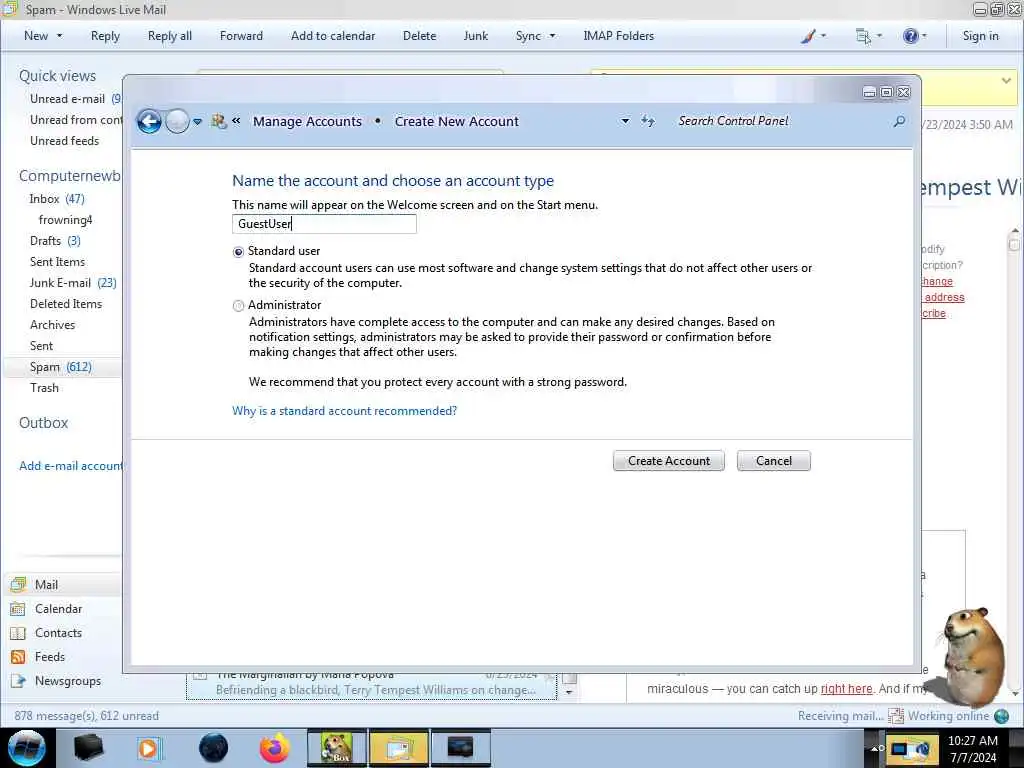Switch to Newsgroups view icon
Viewport: 1024px width, 768px height.
18,681
